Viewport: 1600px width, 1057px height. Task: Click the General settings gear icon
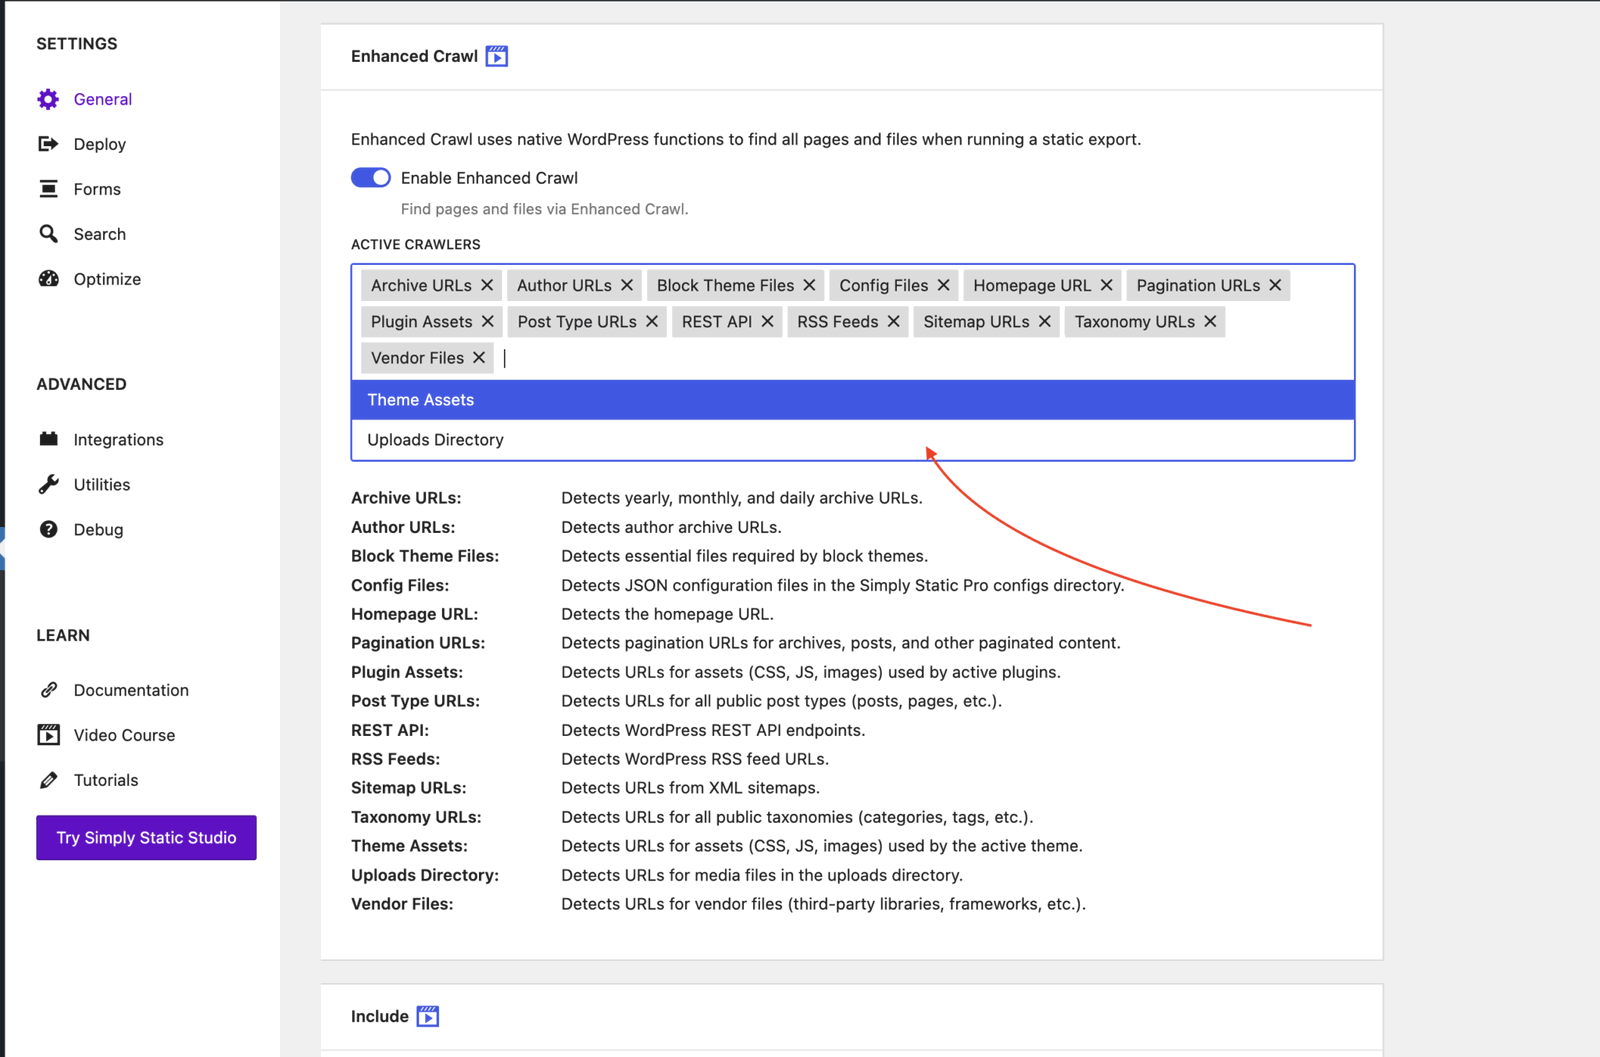point(47,99)
